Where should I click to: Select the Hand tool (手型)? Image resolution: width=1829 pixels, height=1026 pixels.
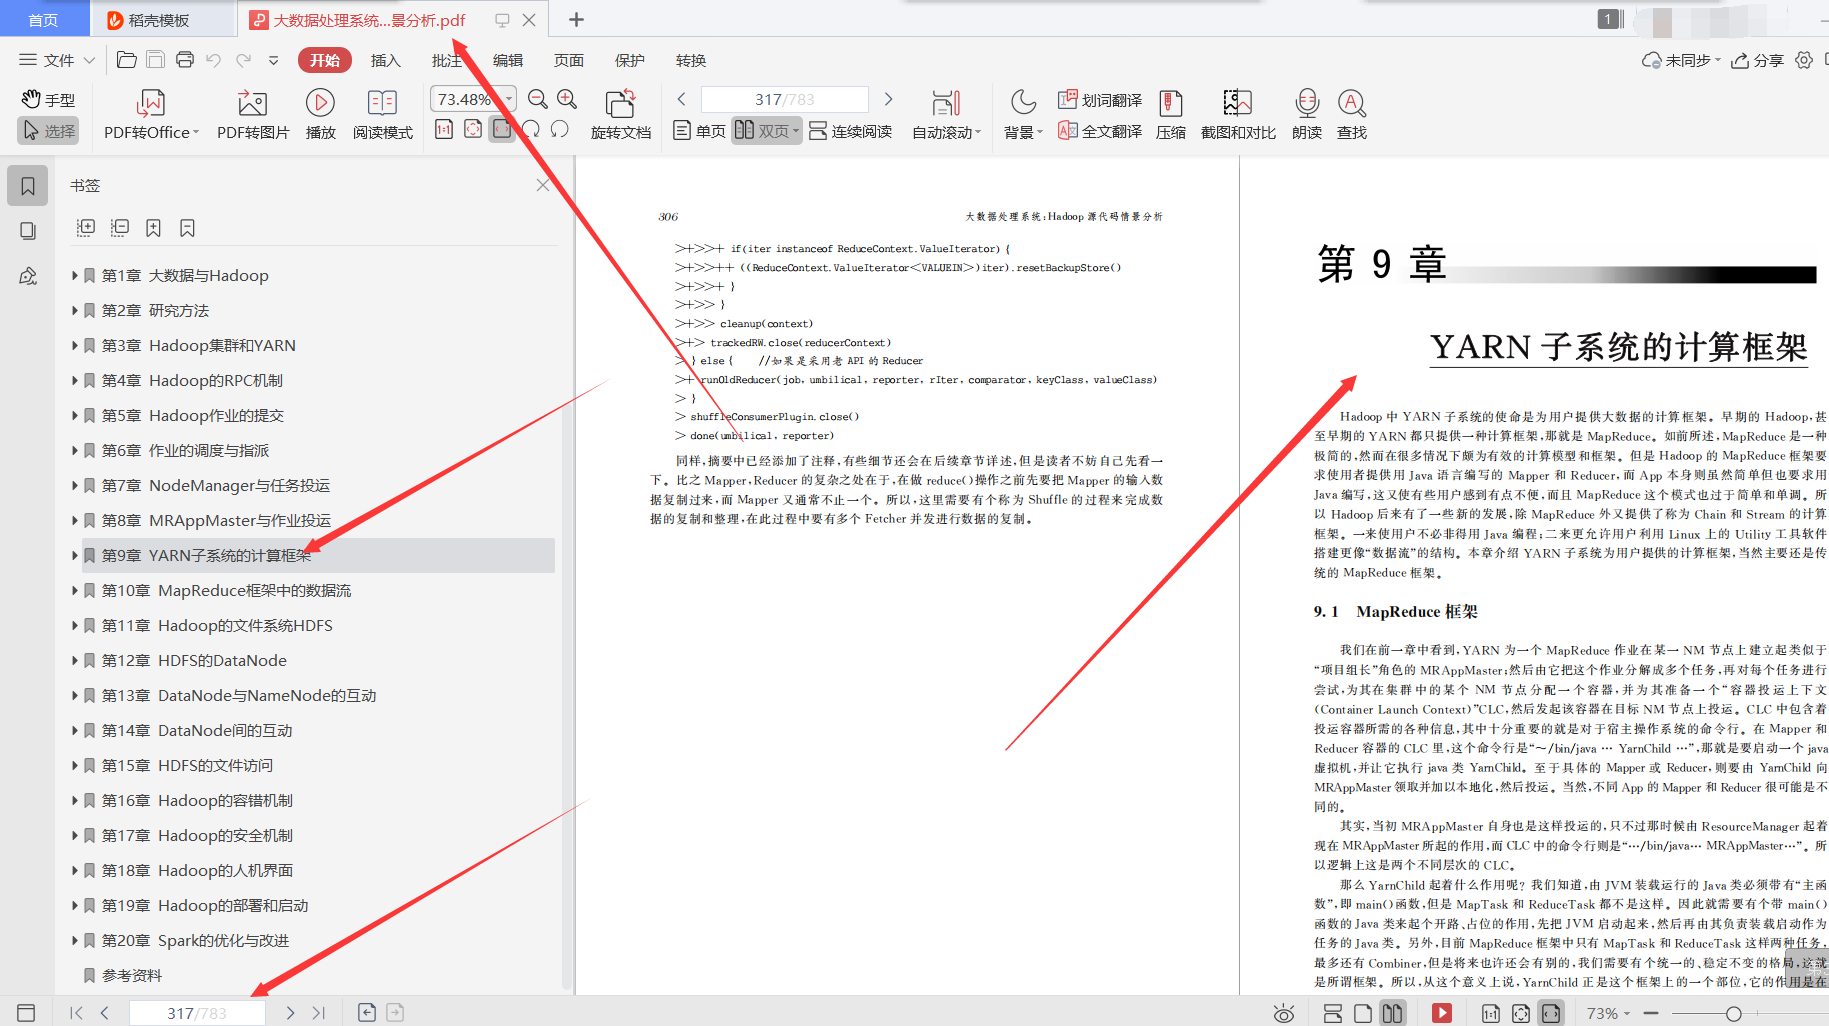(x=48, y=100)
